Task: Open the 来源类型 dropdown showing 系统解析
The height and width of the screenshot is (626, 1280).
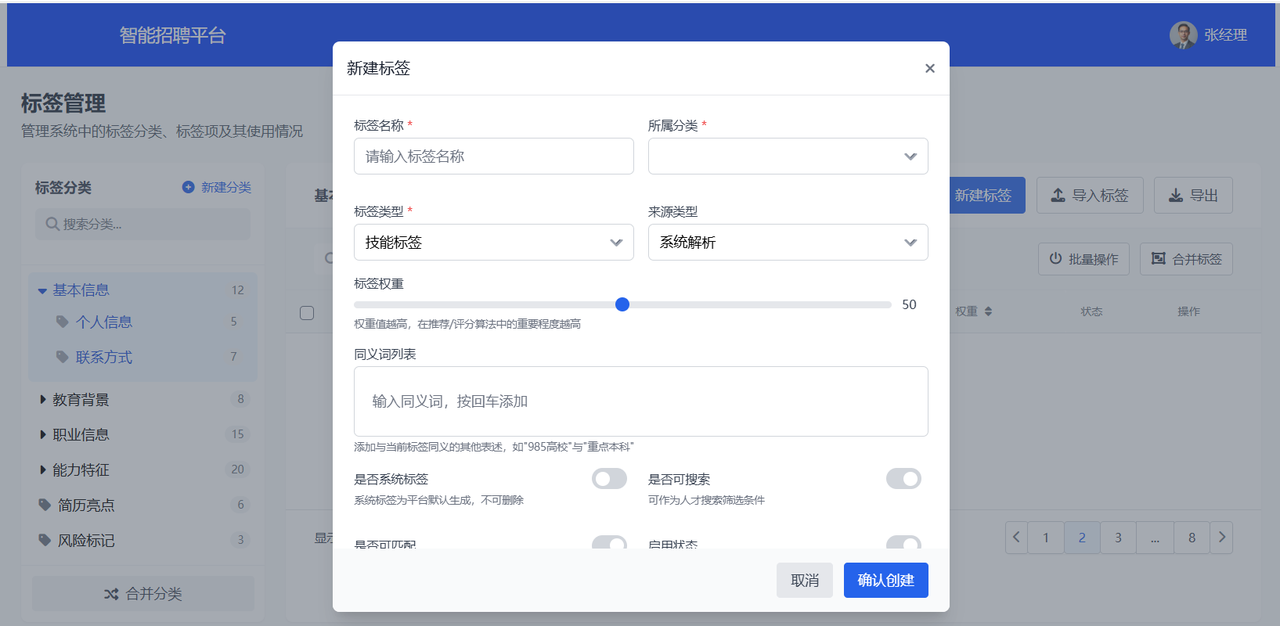Action: (788, 242)
